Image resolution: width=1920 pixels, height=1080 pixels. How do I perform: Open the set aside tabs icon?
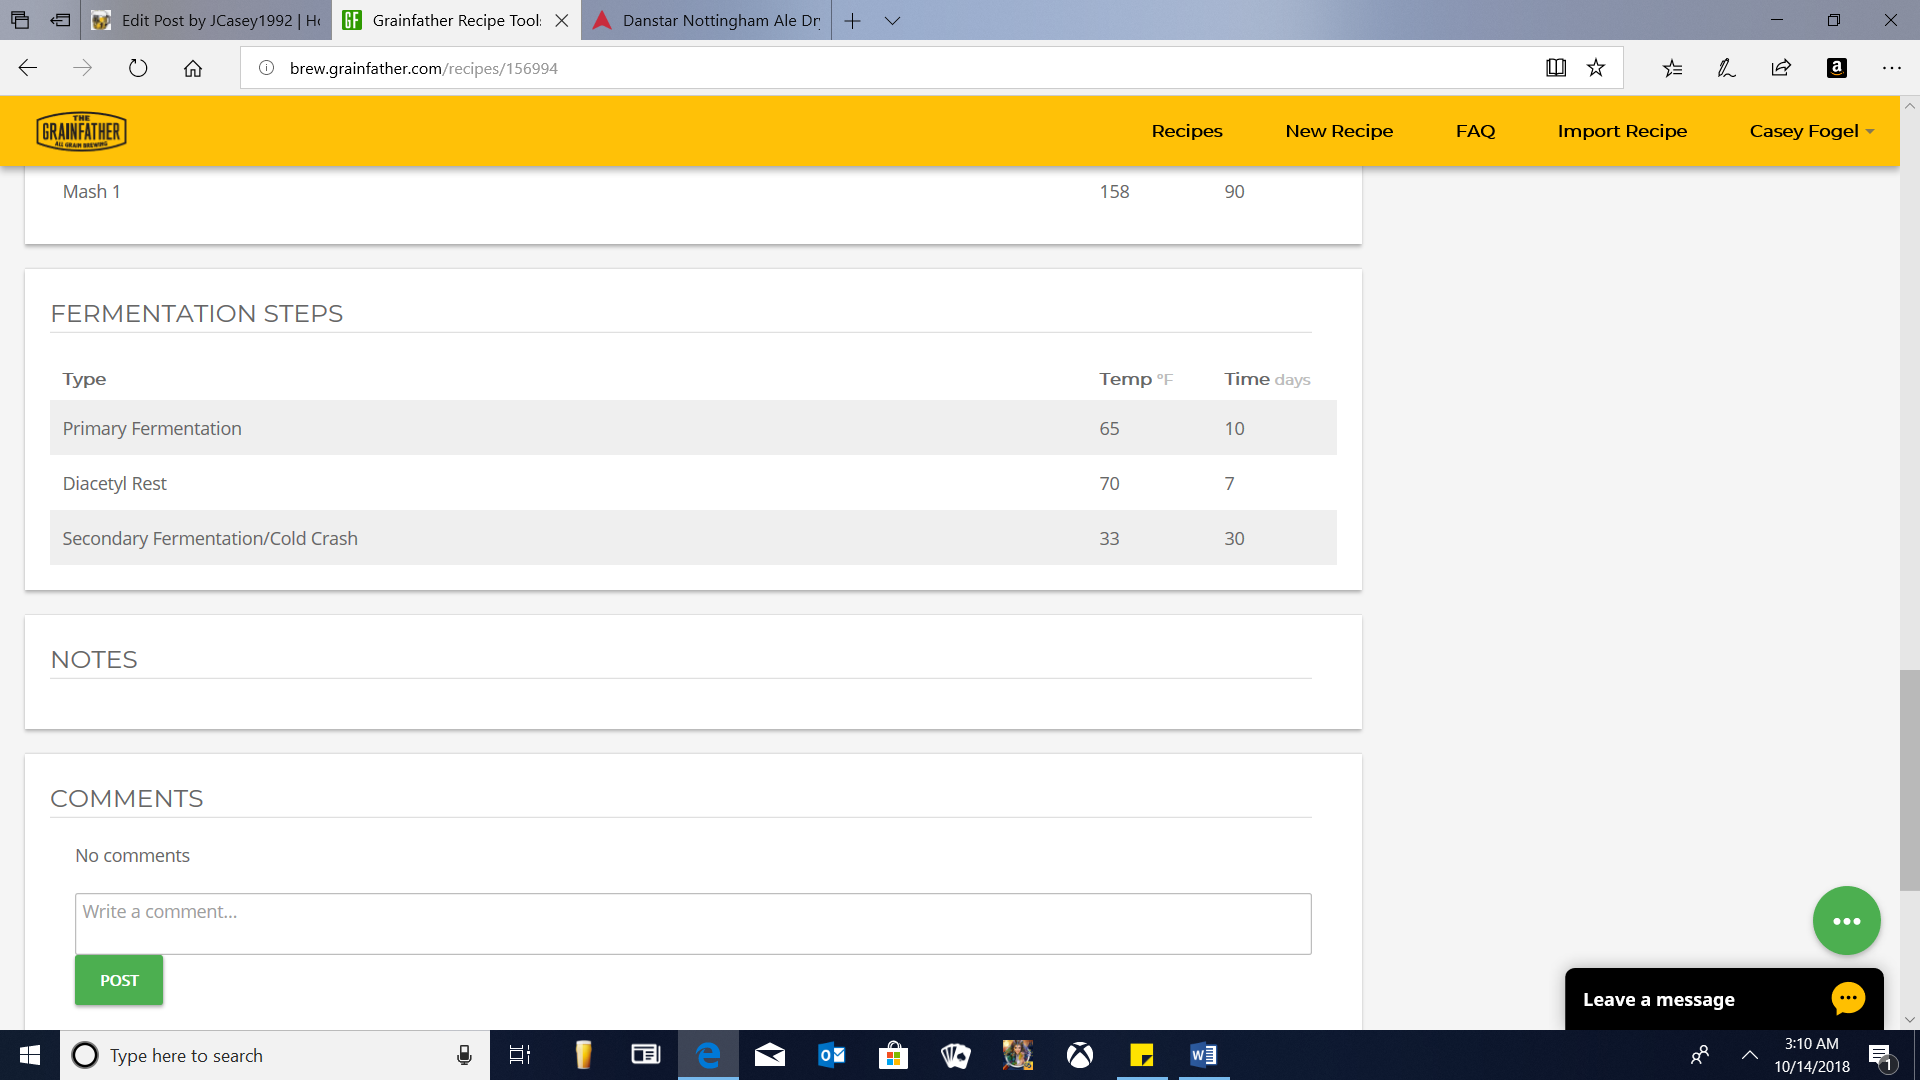(61, 20)
